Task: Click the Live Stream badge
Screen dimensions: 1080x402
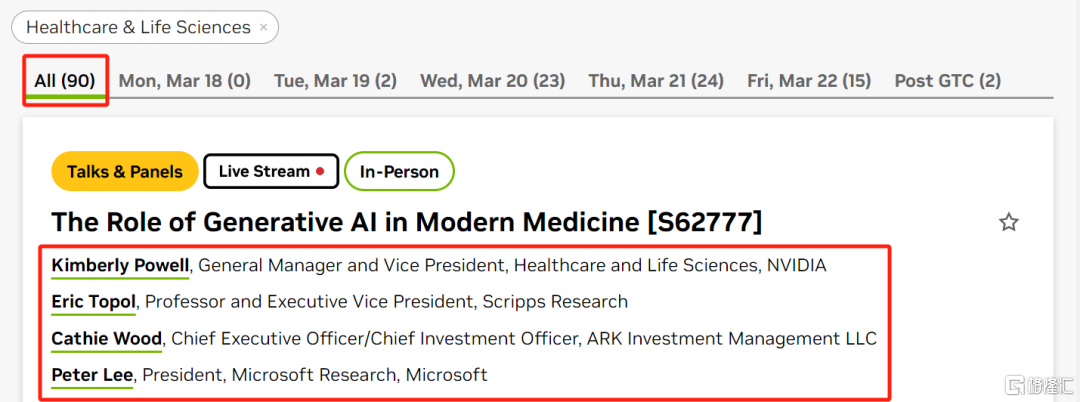Action: point(264,172)
